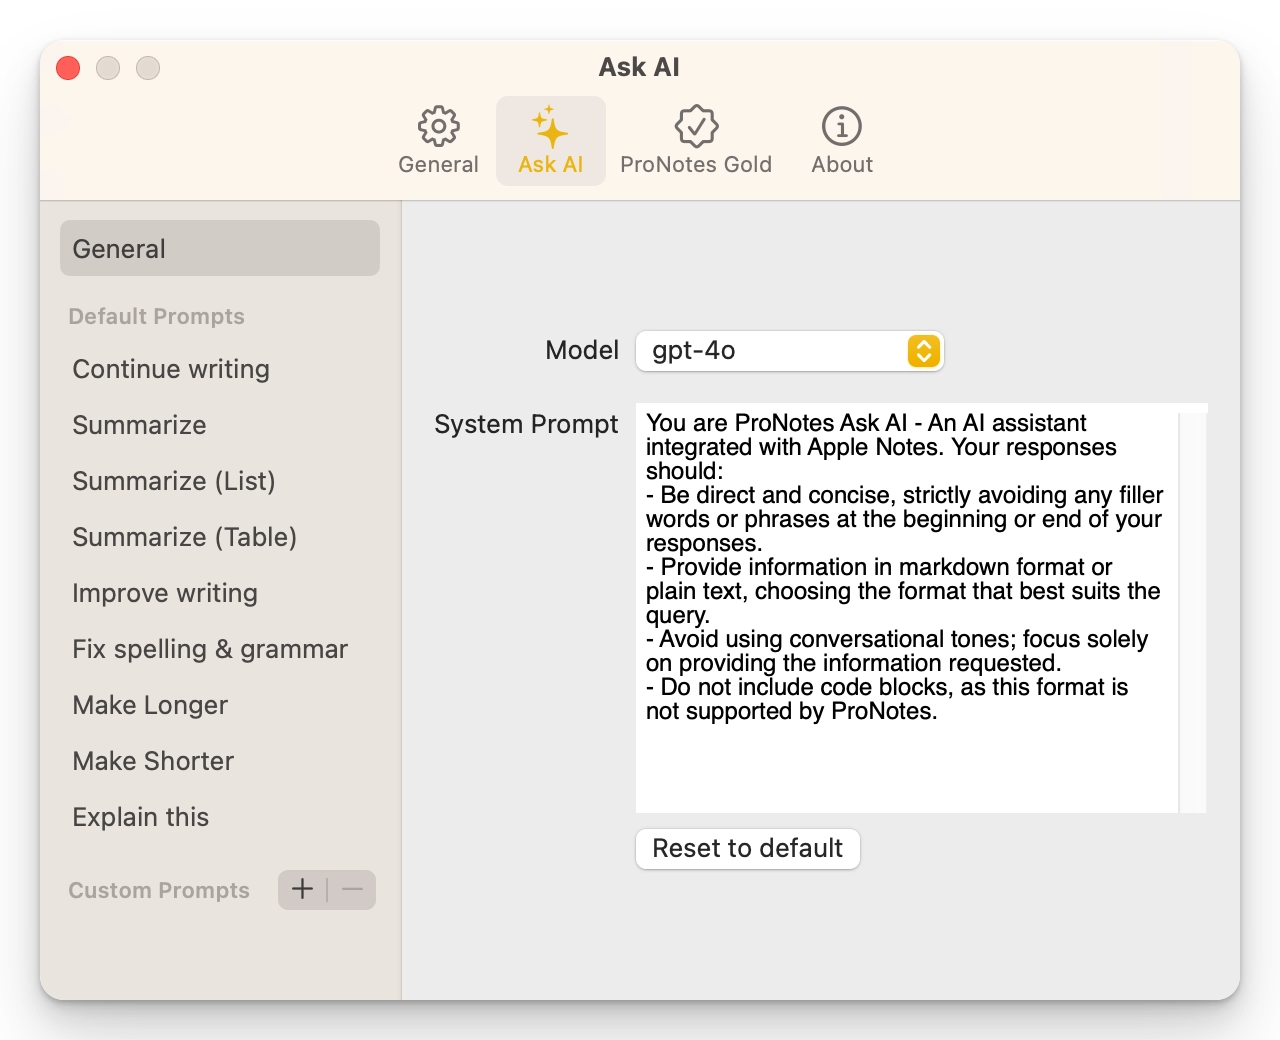The width and height of the screenshot is (1280, 1040).
Task: Click the minus to remove custom prompt
Action: [x=352, y=889]
